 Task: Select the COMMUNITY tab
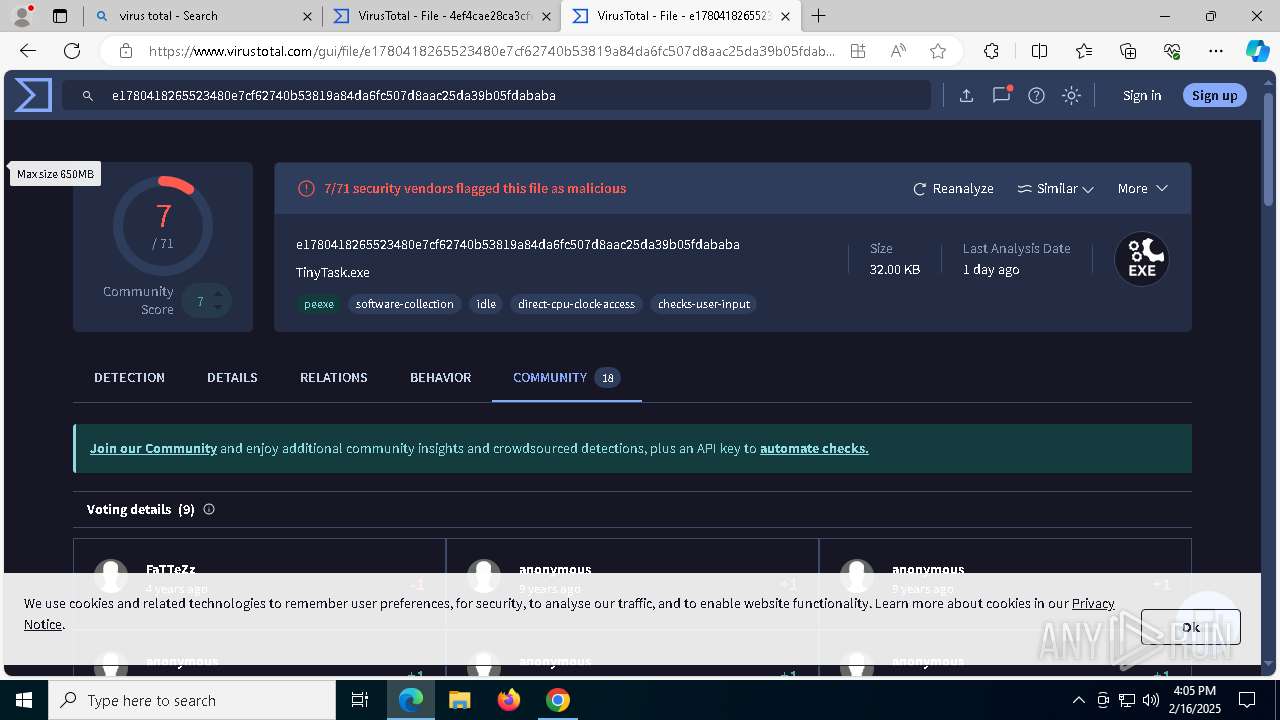coord(566,377)
